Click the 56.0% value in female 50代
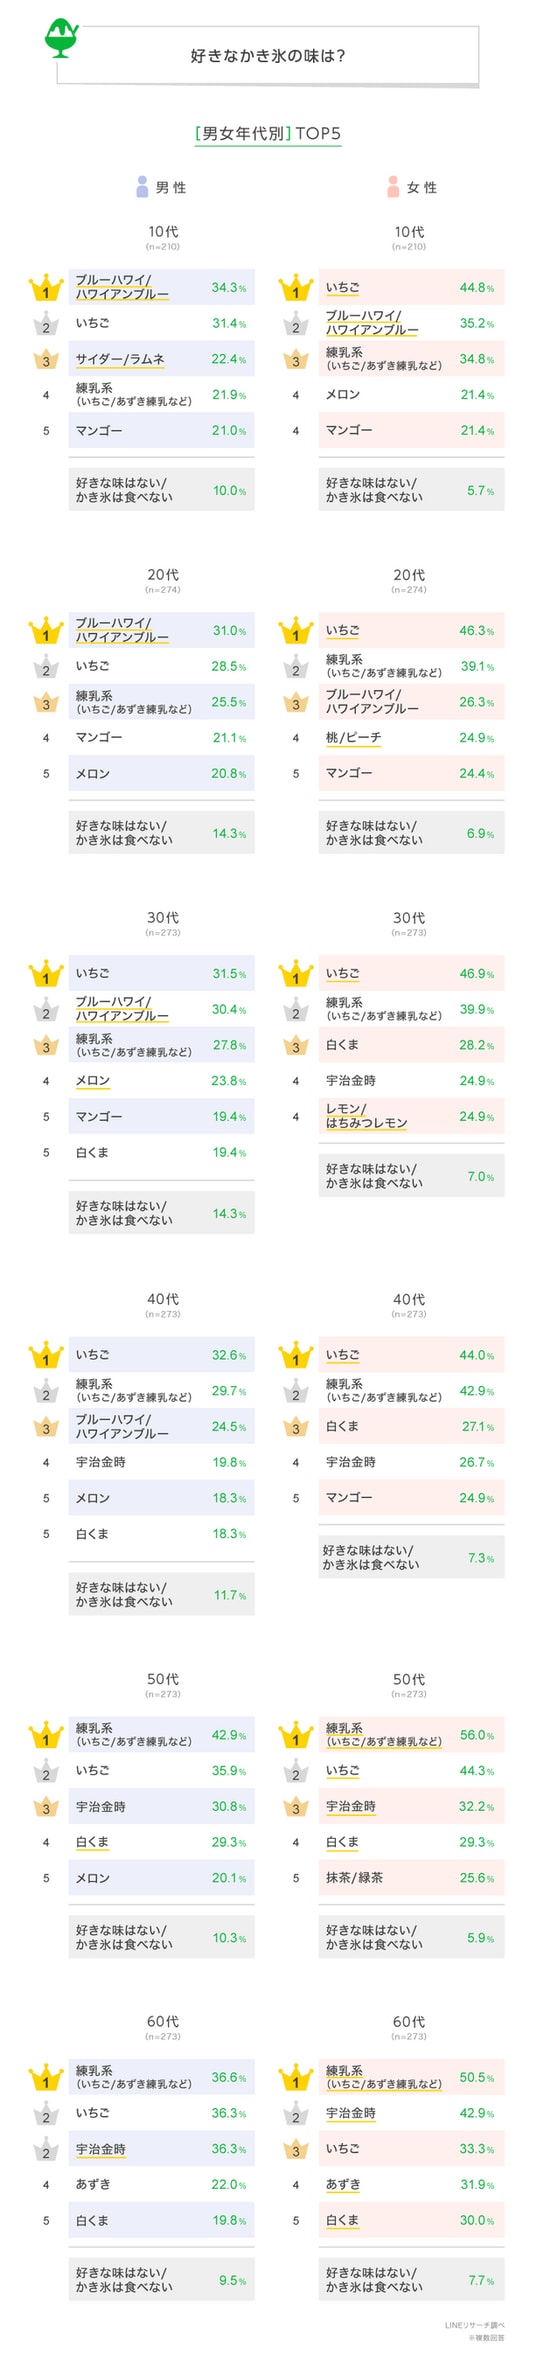 pos(477,1735)
